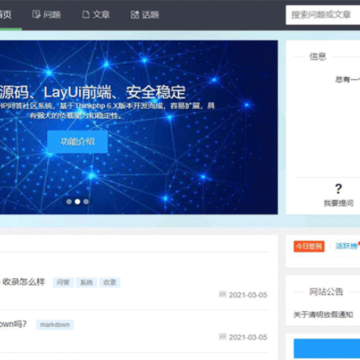Open the 活跃榜 link

coord(346,246)
